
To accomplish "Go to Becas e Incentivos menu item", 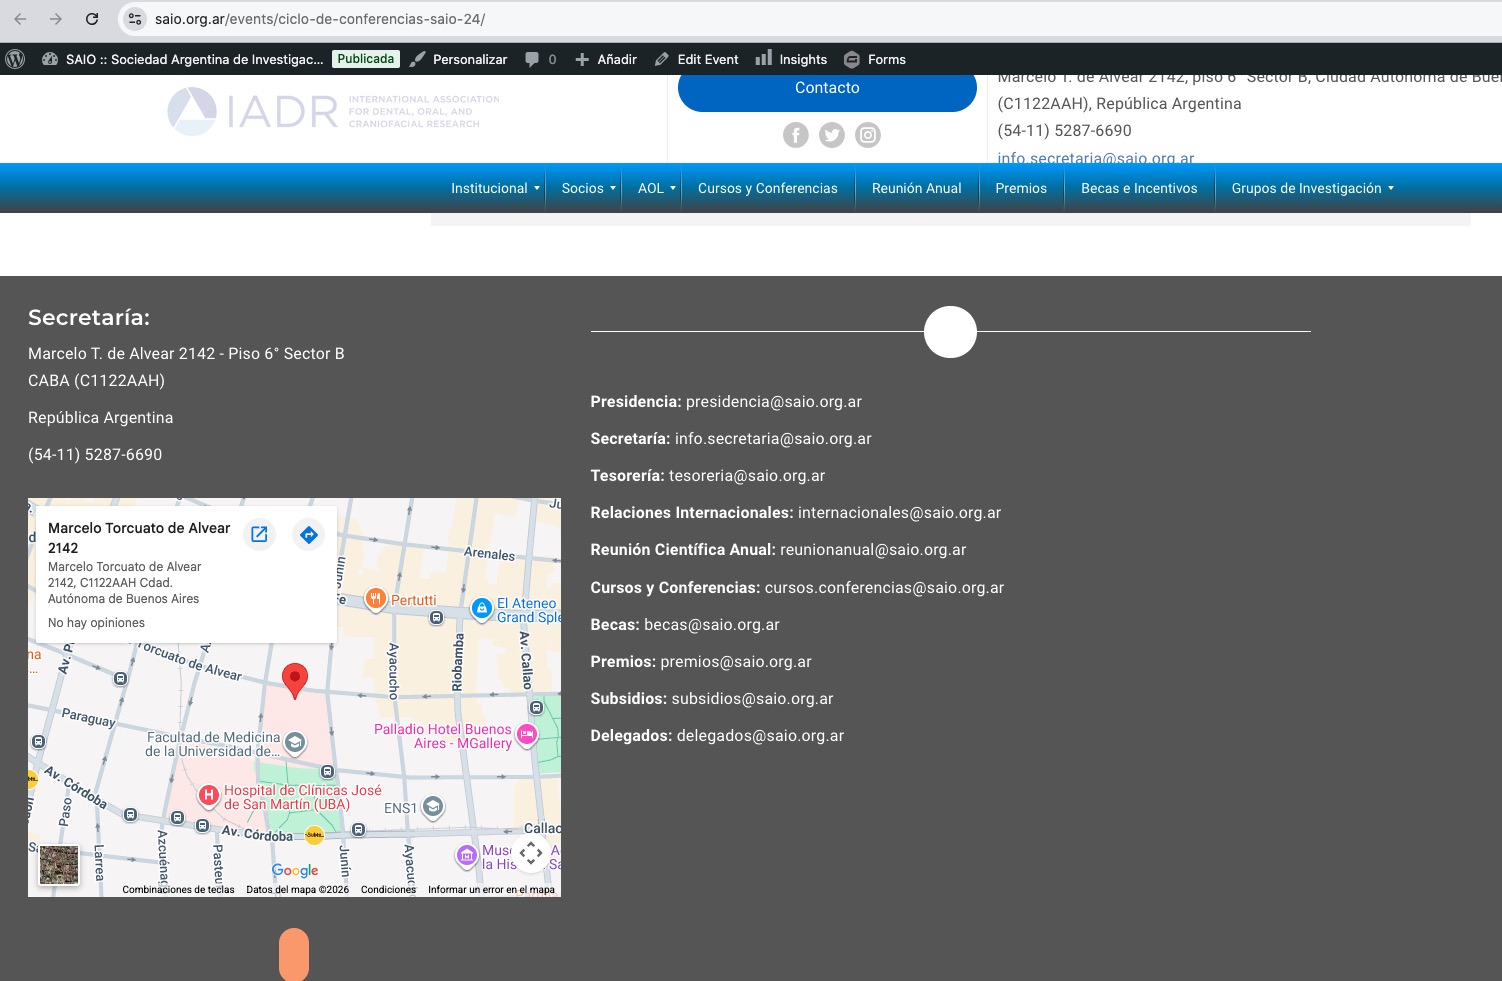I will point(1139,188).
